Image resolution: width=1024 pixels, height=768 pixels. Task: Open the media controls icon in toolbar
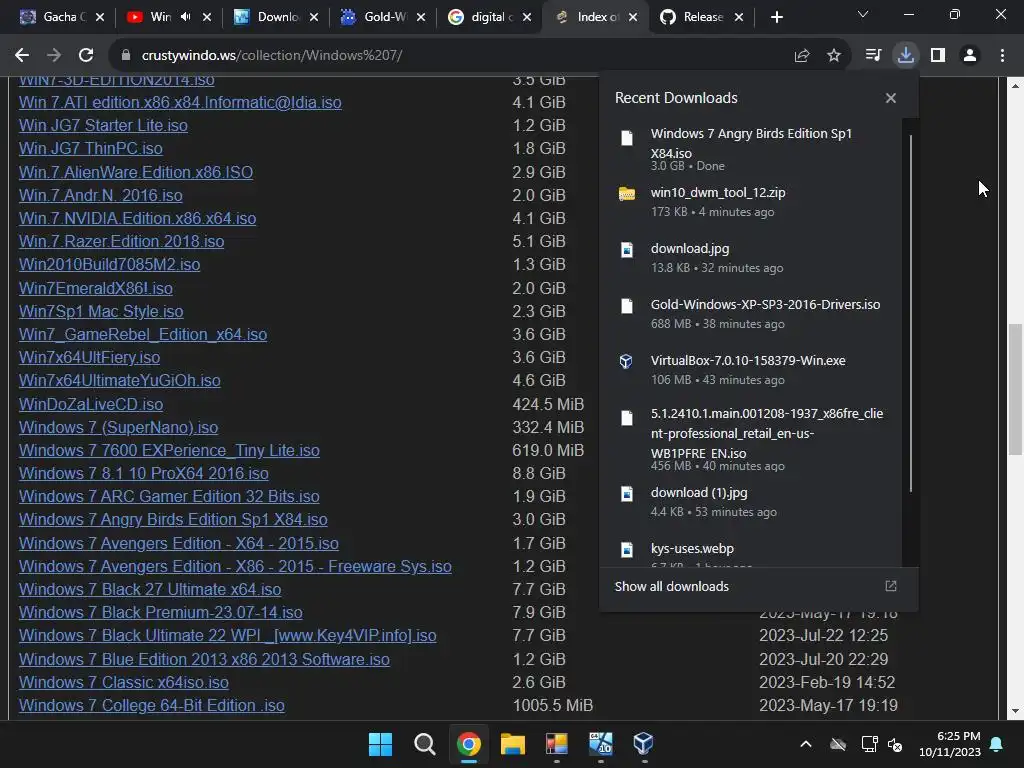pyautogui.click(x=873, y=56)
